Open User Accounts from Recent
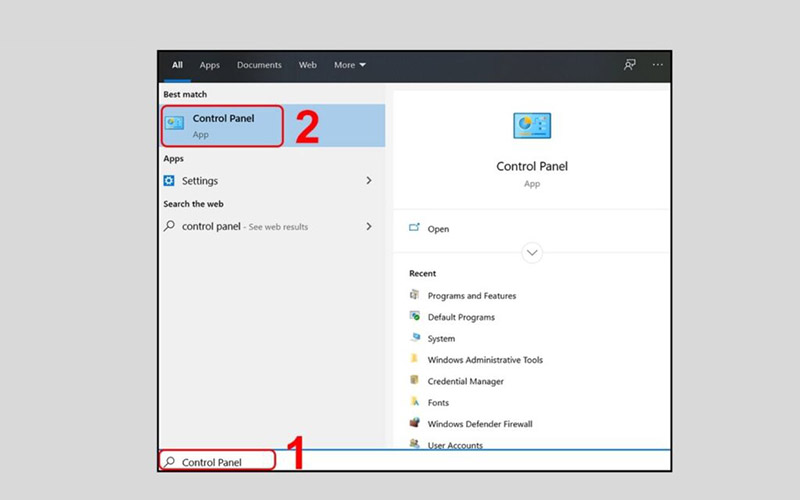This screenshot has width=800, height=500. (455, 445)
